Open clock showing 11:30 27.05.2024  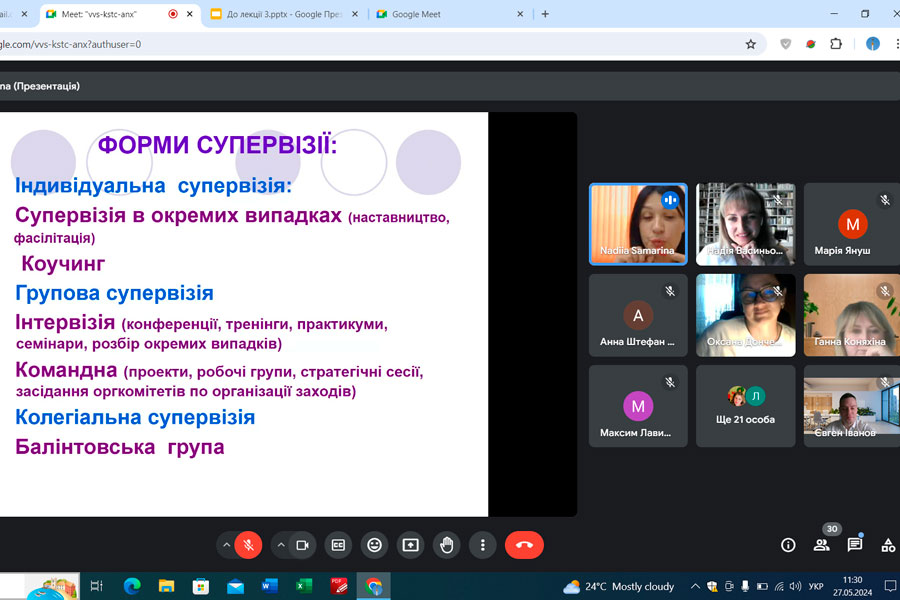click(852, 586)
